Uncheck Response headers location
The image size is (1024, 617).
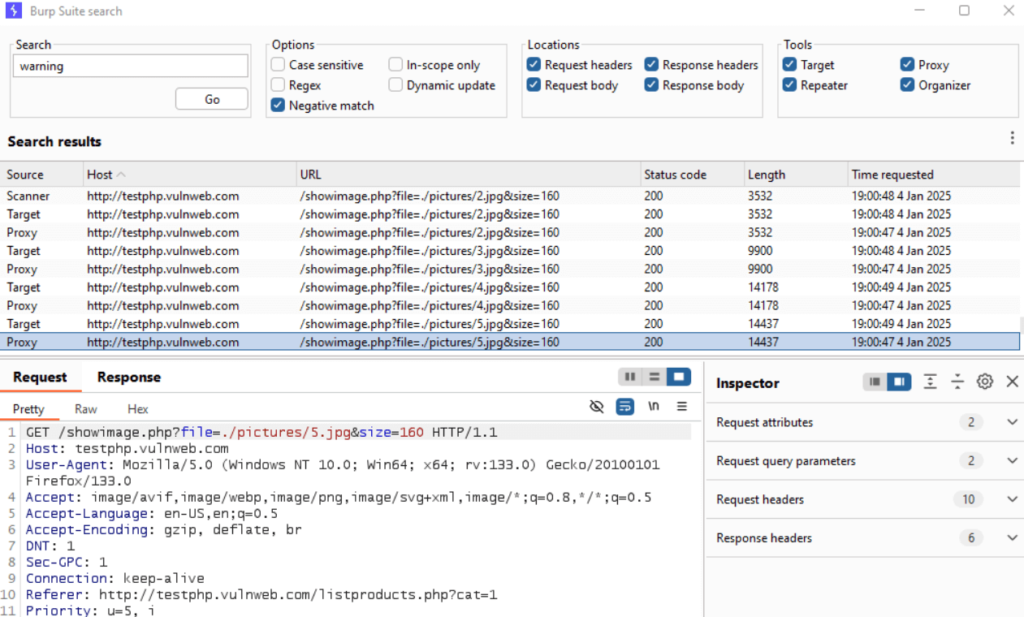coord(652,65)
